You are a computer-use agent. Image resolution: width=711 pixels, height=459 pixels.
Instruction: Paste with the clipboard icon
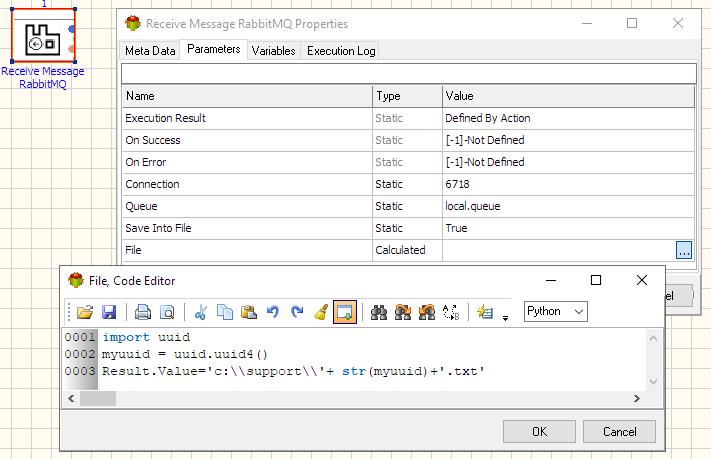(249, 312)
